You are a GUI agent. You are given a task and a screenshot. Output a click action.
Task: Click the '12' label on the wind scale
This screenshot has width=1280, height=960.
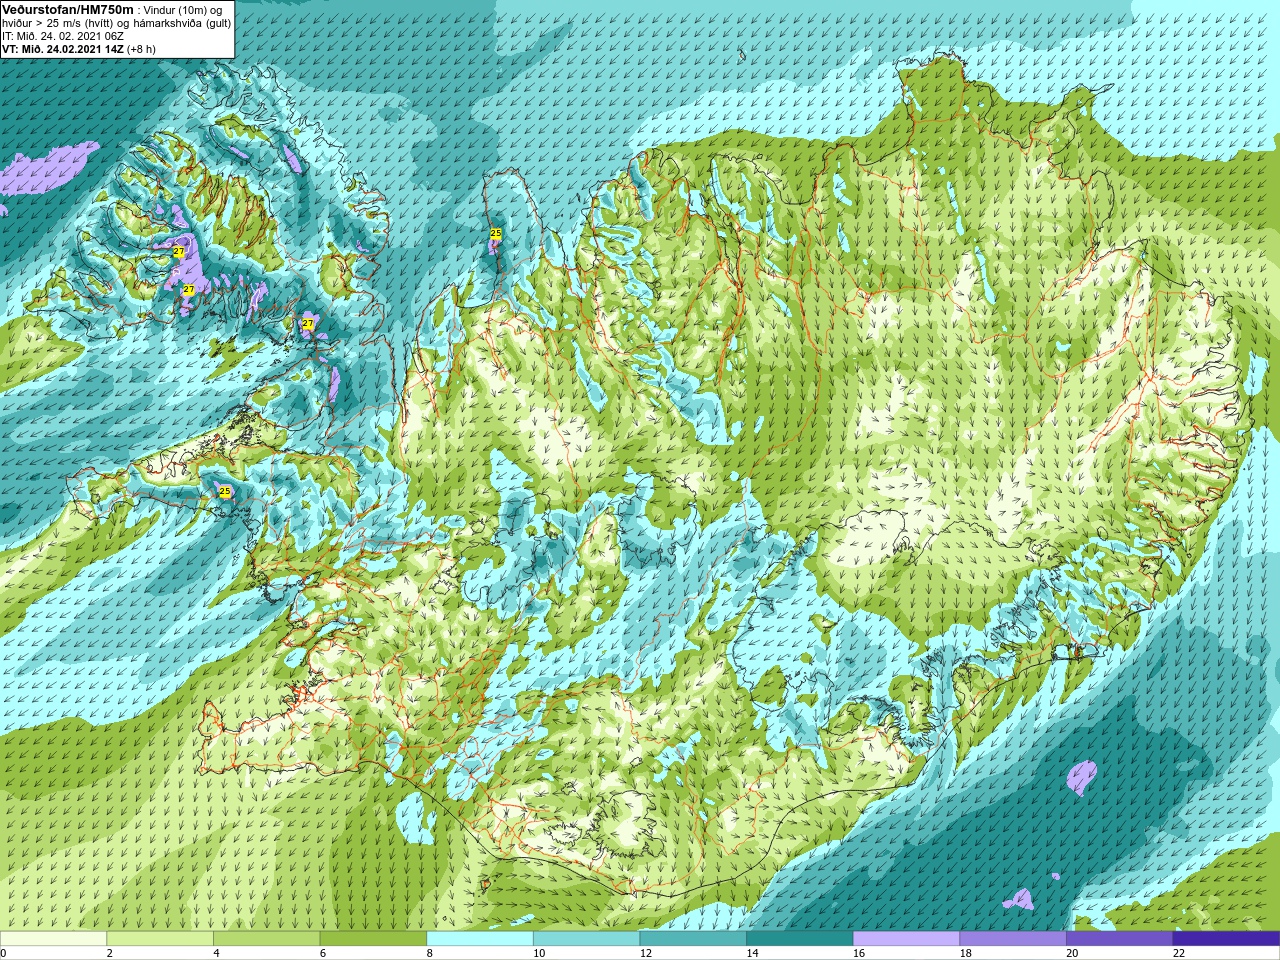pyautogui.click(x=646, y=953)
